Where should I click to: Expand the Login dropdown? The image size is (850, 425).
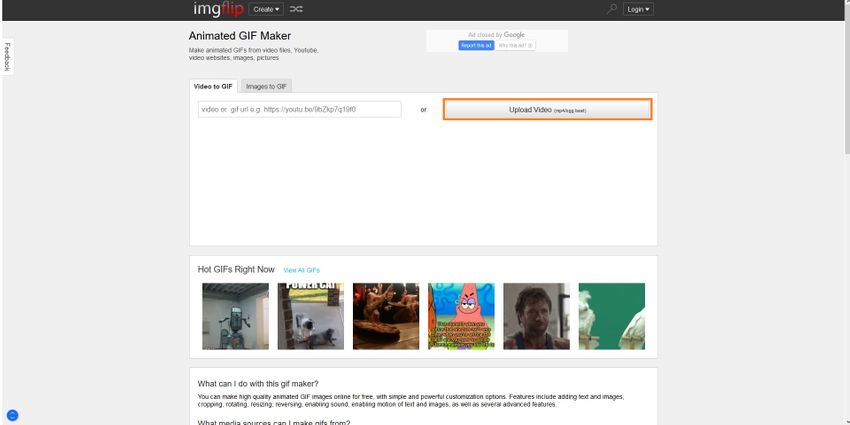[x=638, y=9]
